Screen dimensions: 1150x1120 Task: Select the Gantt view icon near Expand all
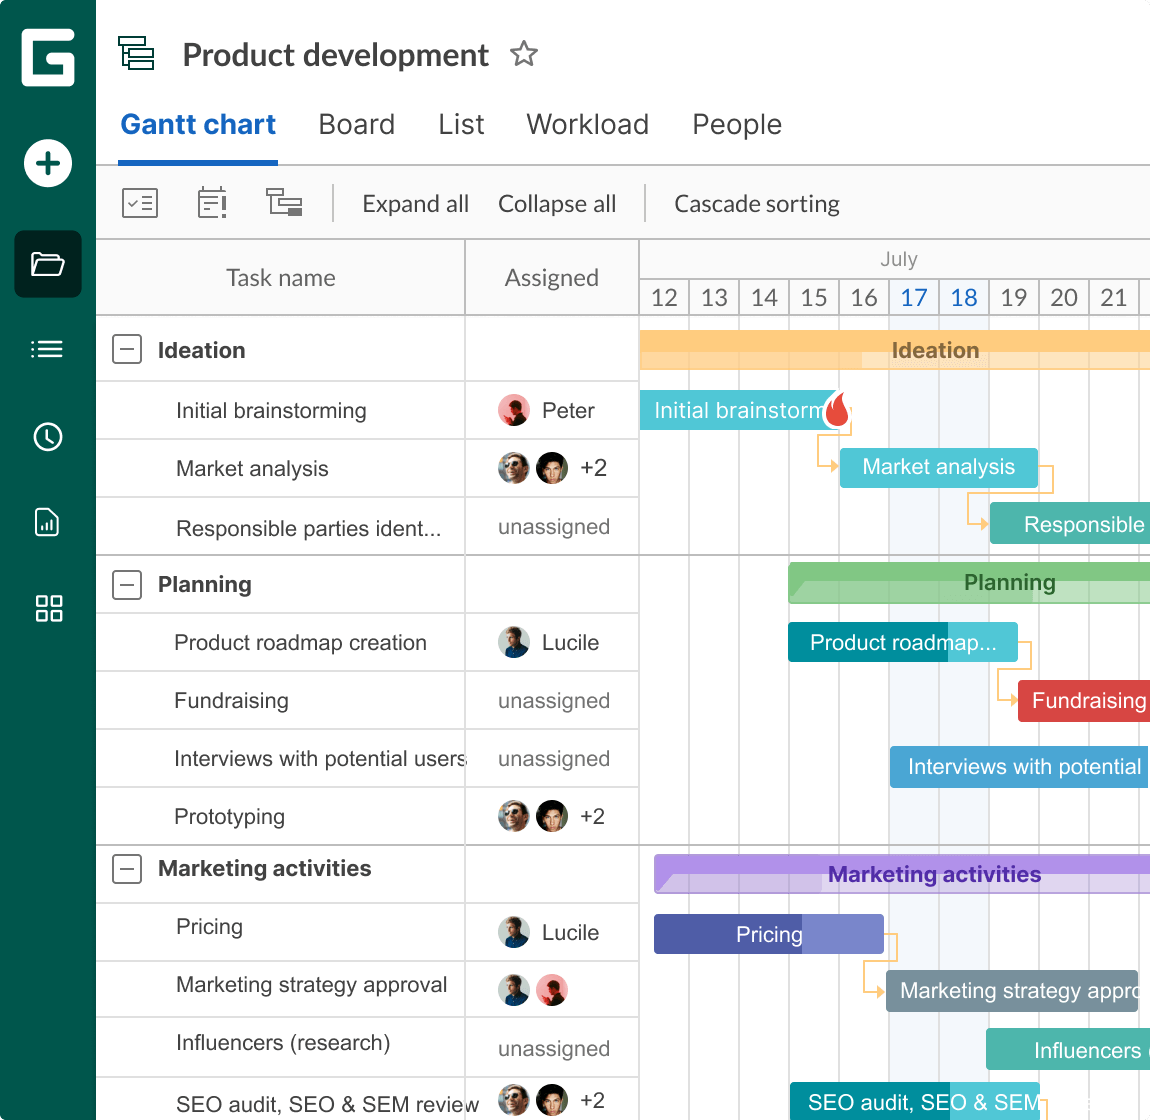click(x=284, y=202)
